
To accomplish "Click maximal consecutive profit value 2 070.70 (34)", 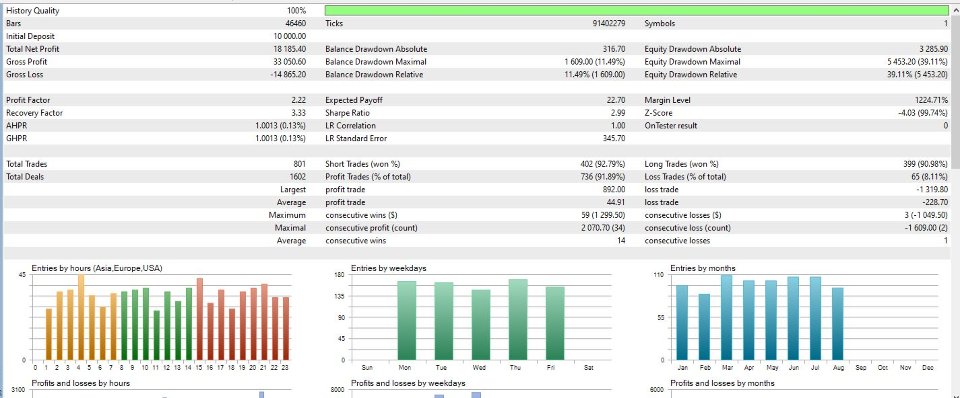I will [603, 228].
